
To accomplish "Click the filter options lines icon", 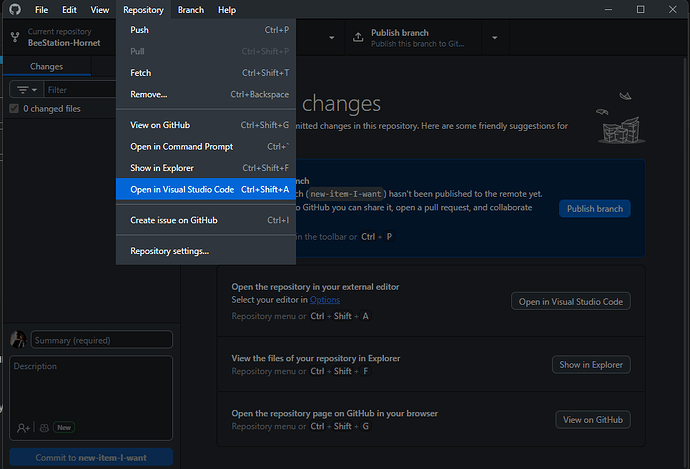I will coord(26,90).
